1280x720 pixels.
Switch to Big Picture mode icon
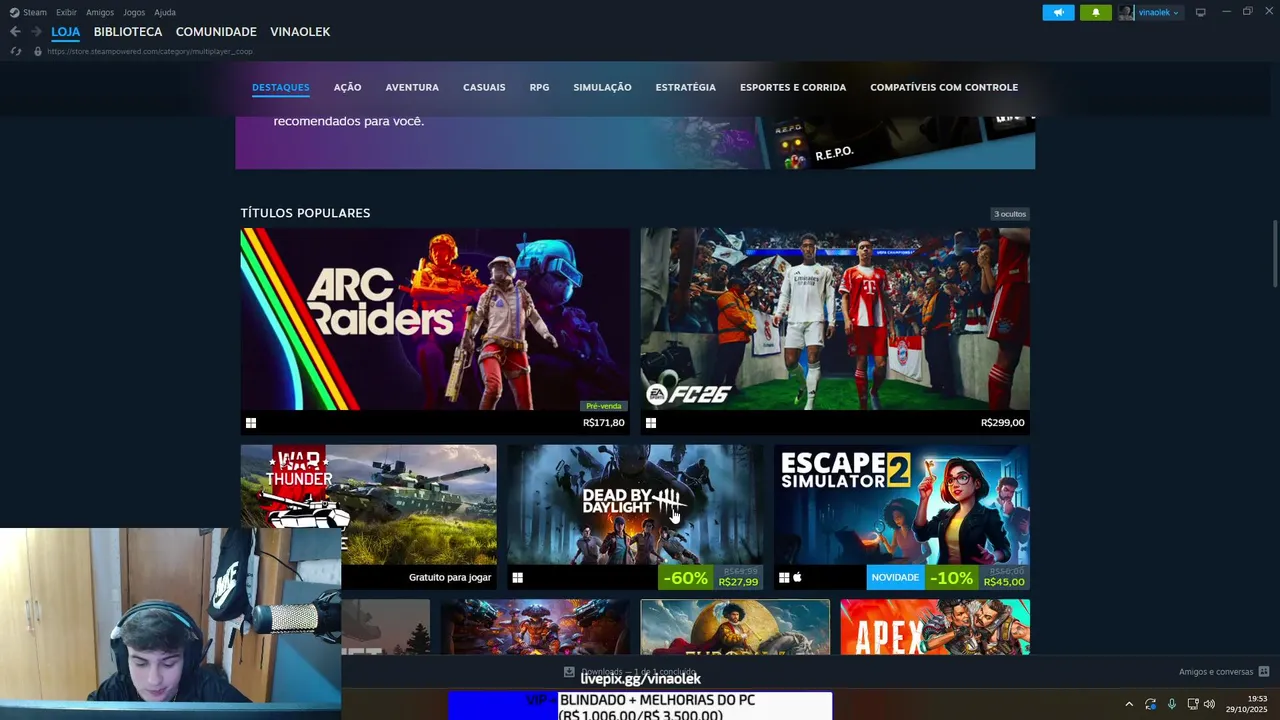[x=1200, y=12]
